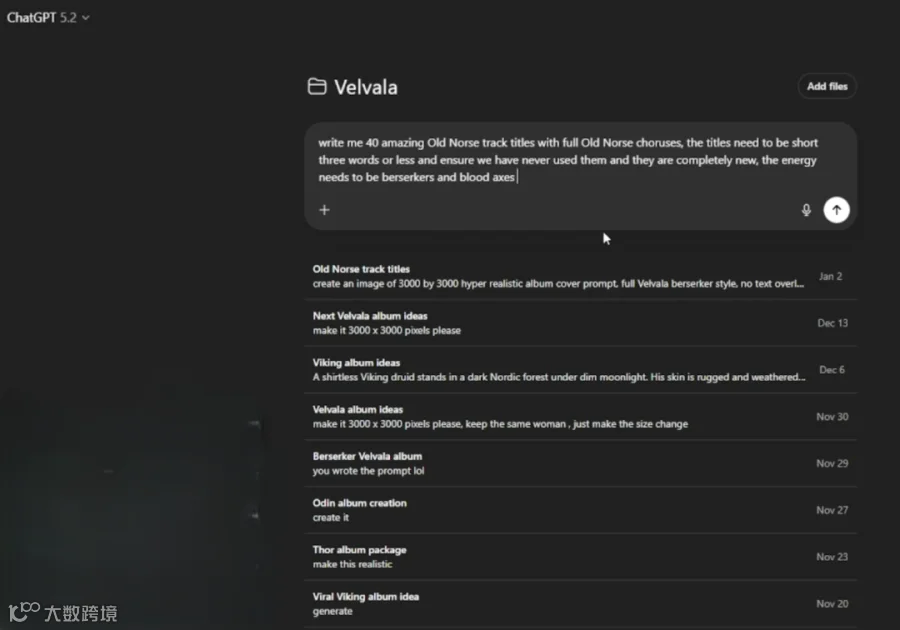Open the Viking album ideas conversation
The width and height of the screenshot is (900, 630).
click(x=356, y=363)
